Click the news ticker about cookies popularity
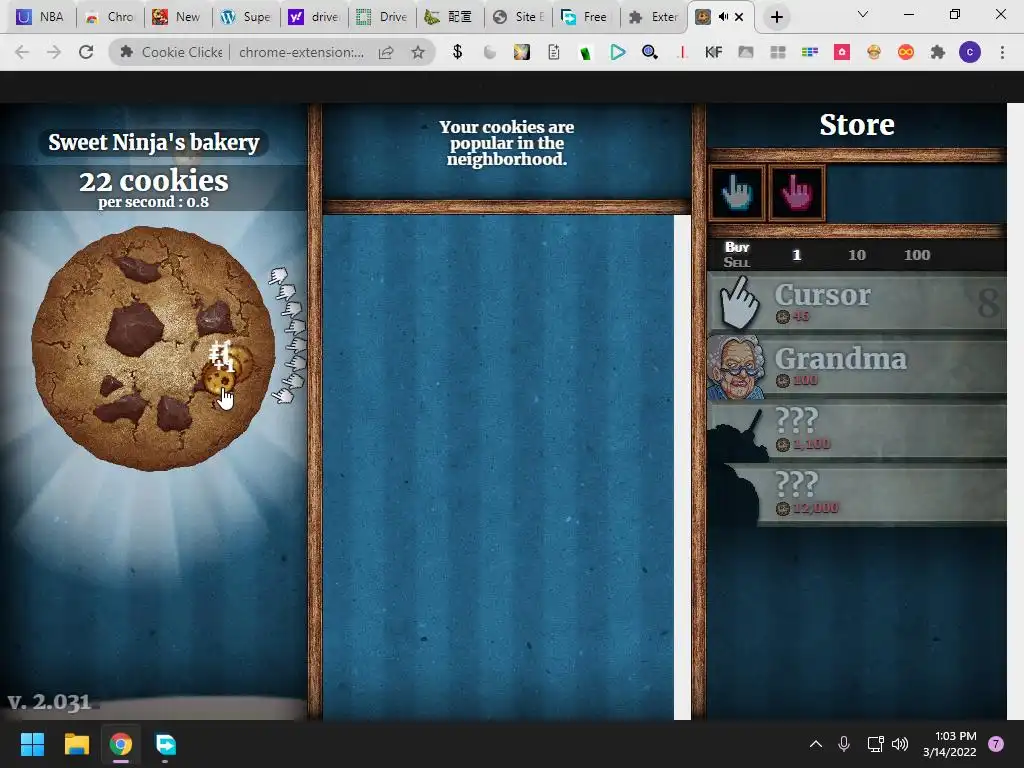 pyautogui.click(x=507, y=143)
